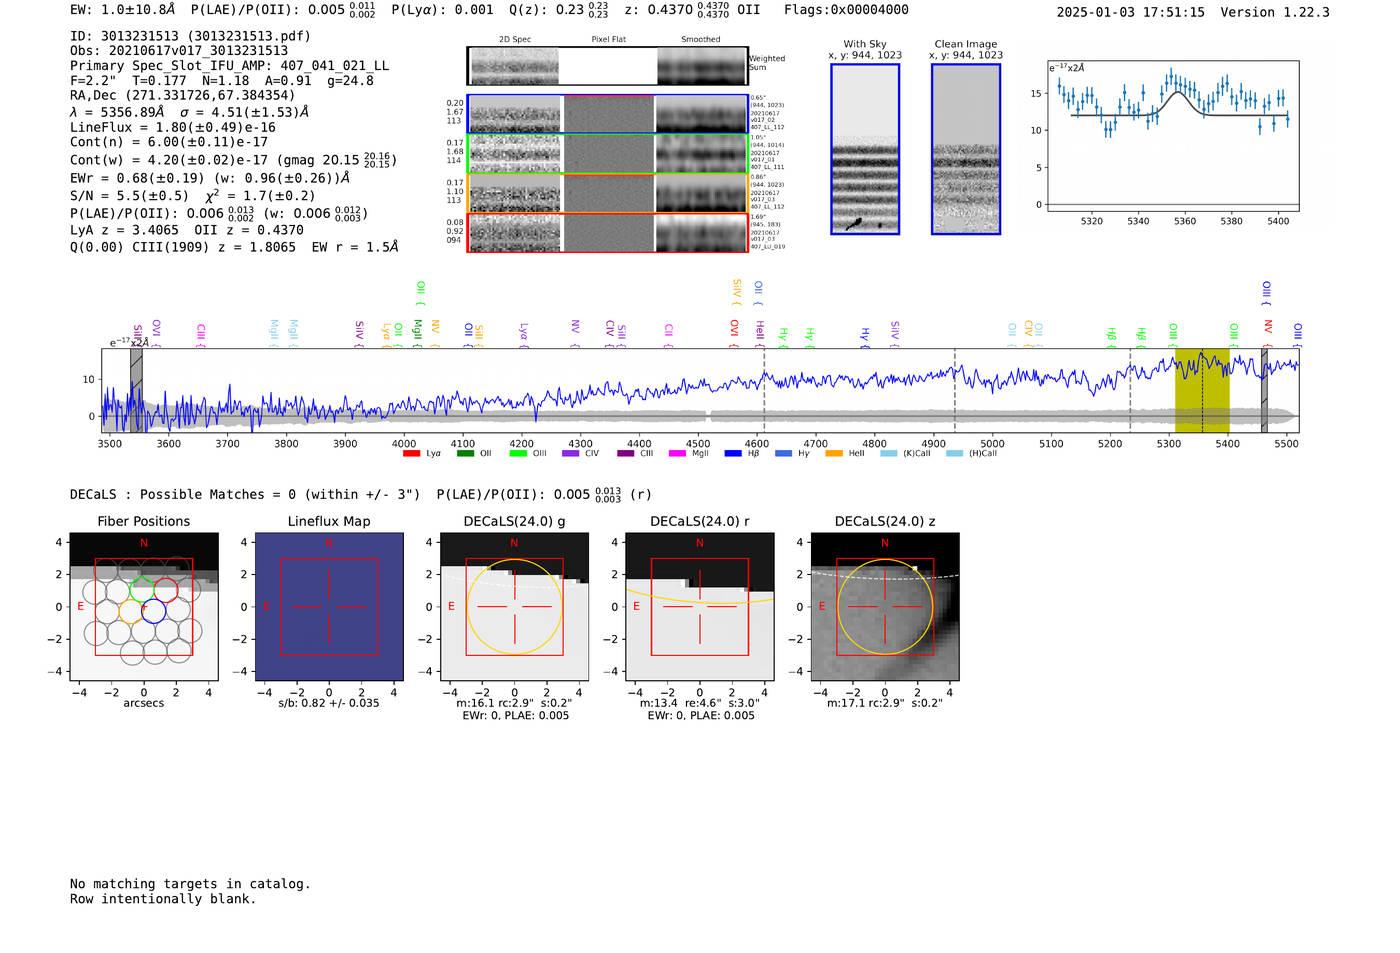Click the "LyA z = 3.4065" redshift line

tap(125, 230)
